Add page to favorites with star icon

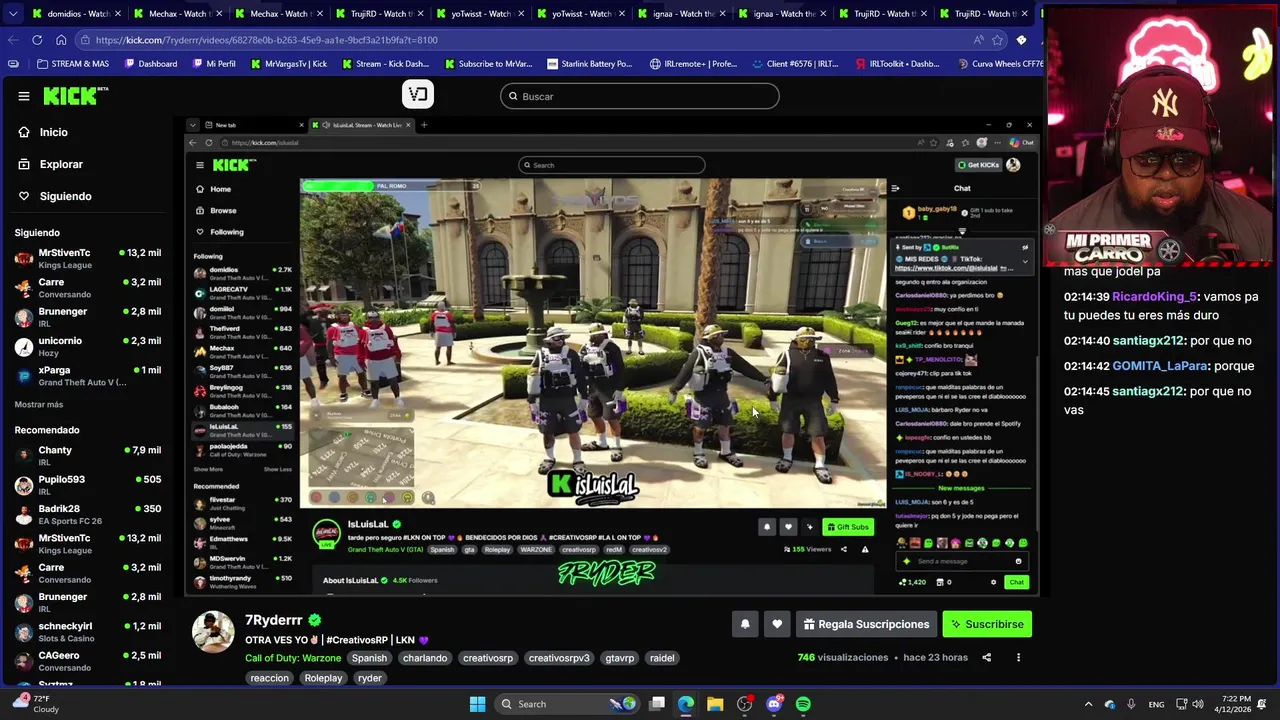(x=997, y=40)
